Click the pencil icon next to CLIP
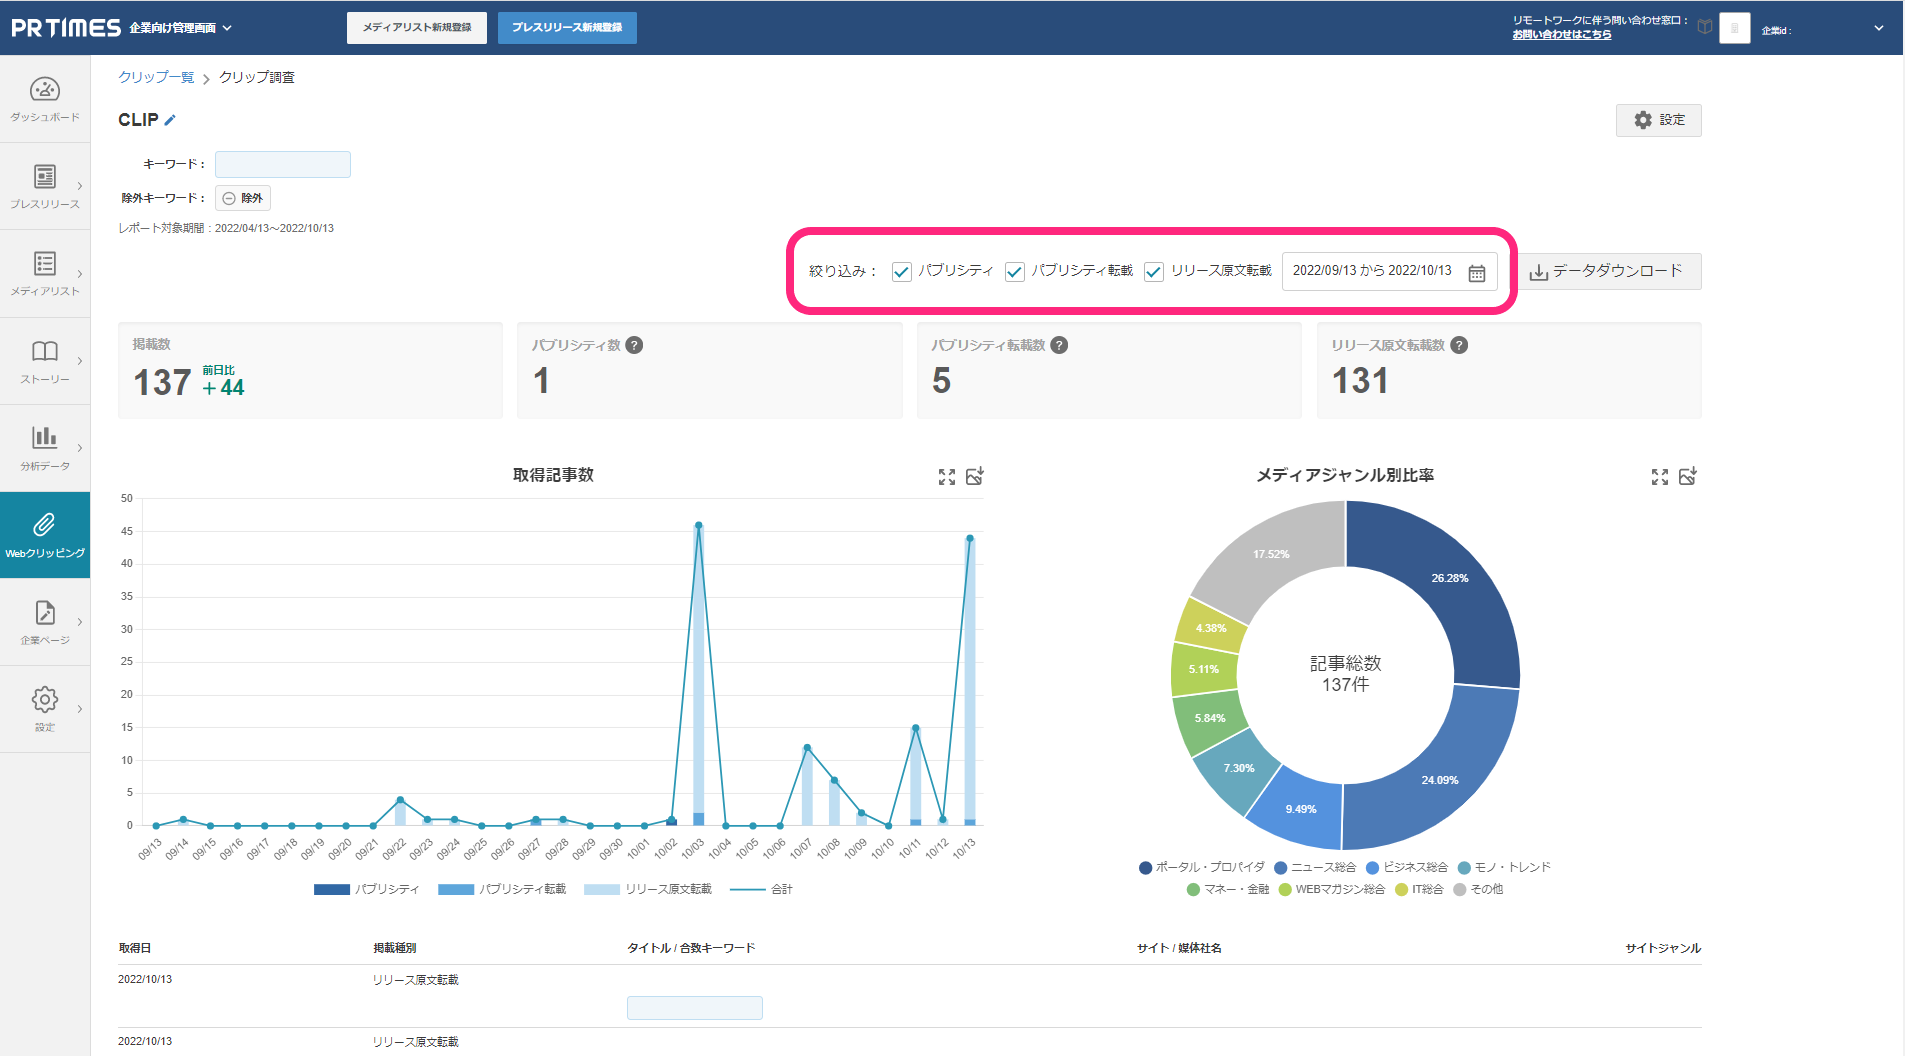The image size is (1905, 1056). click(170, 120)
